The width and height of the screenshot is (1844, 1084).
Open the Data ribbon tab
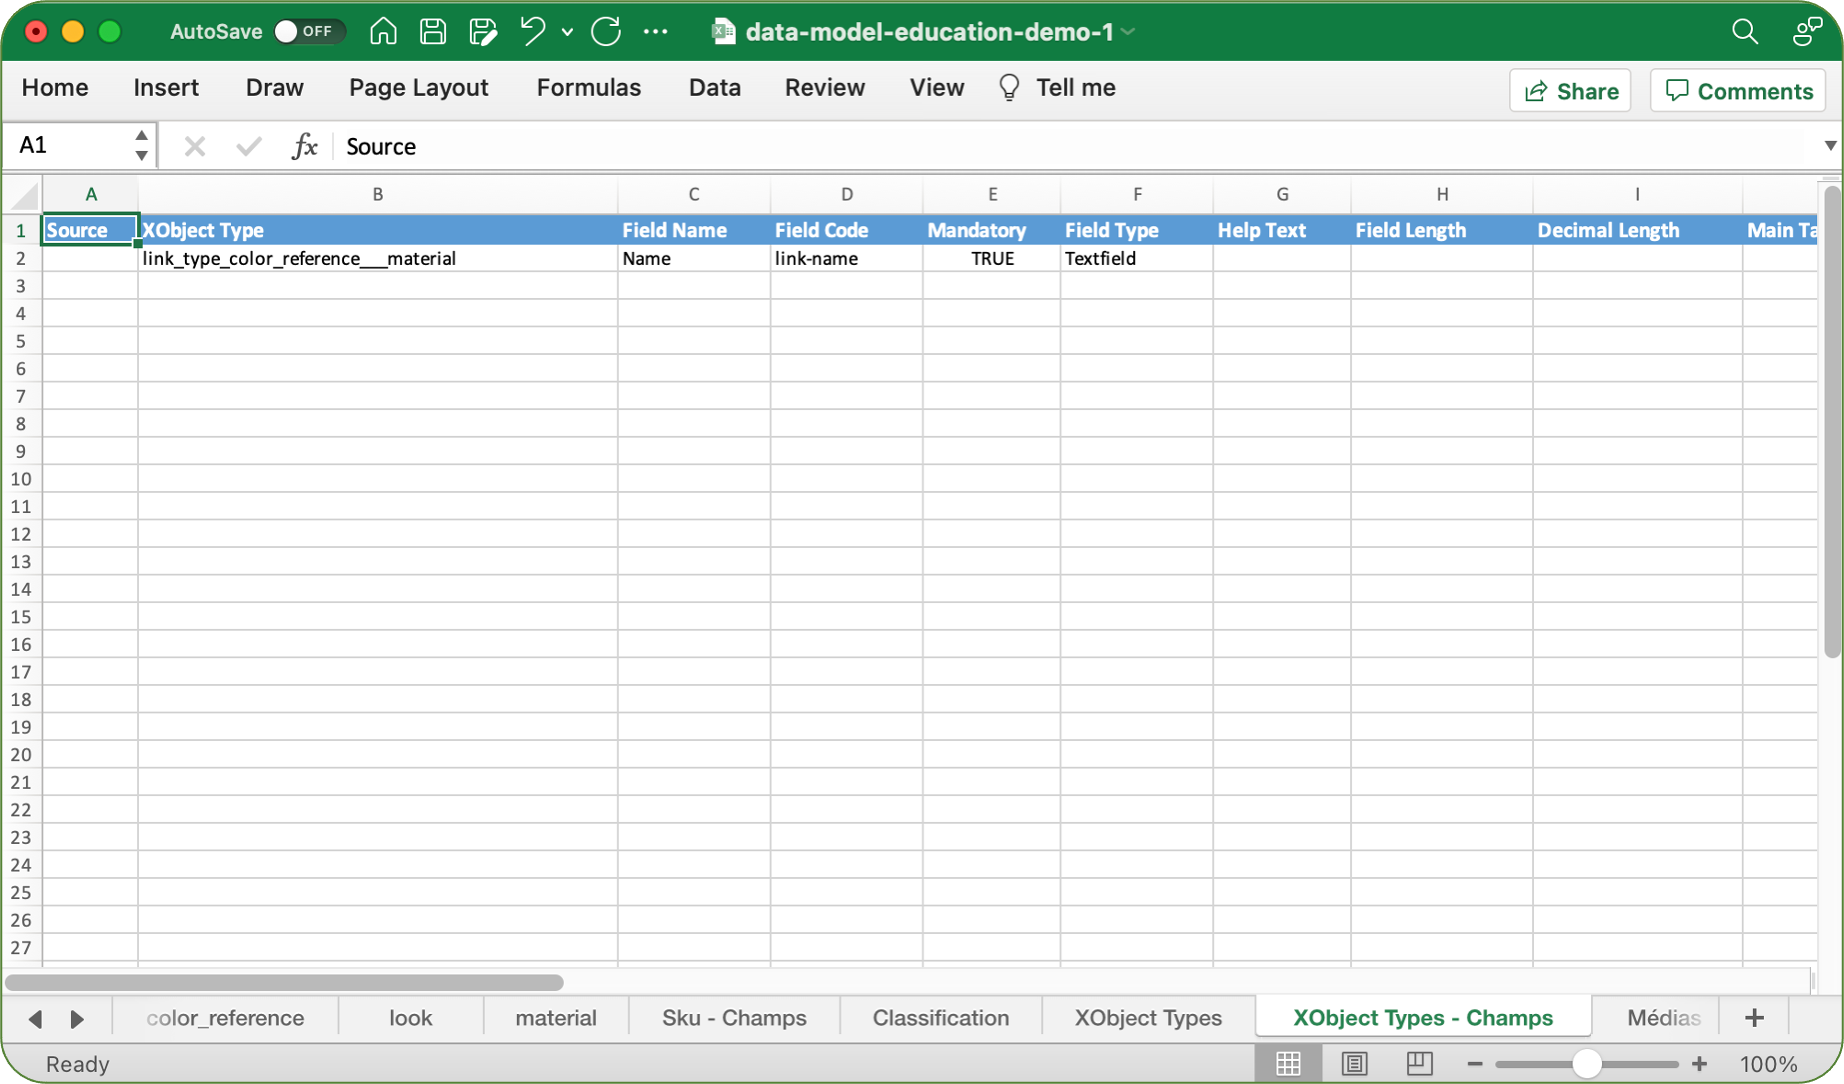pos(715,88)
